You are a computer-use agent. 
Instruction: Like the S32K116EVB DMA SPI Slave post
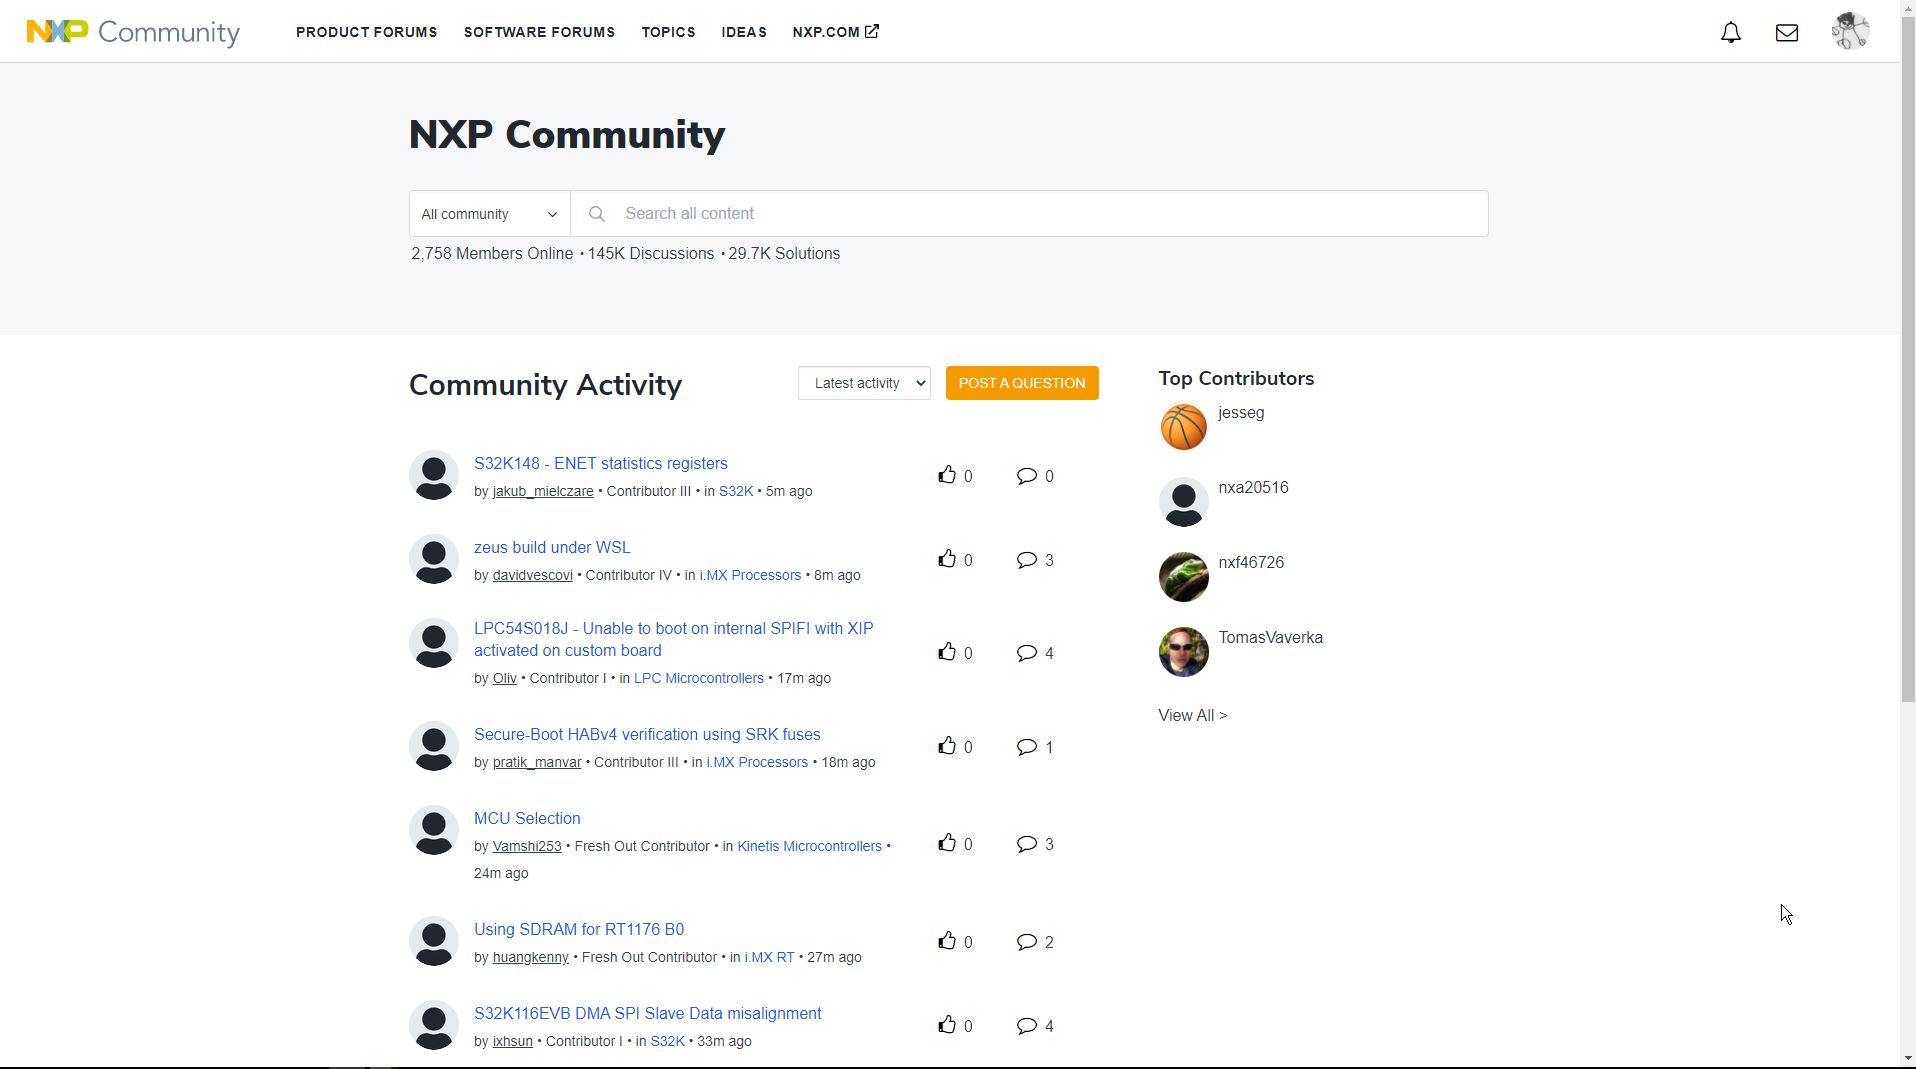[947, 1025]
